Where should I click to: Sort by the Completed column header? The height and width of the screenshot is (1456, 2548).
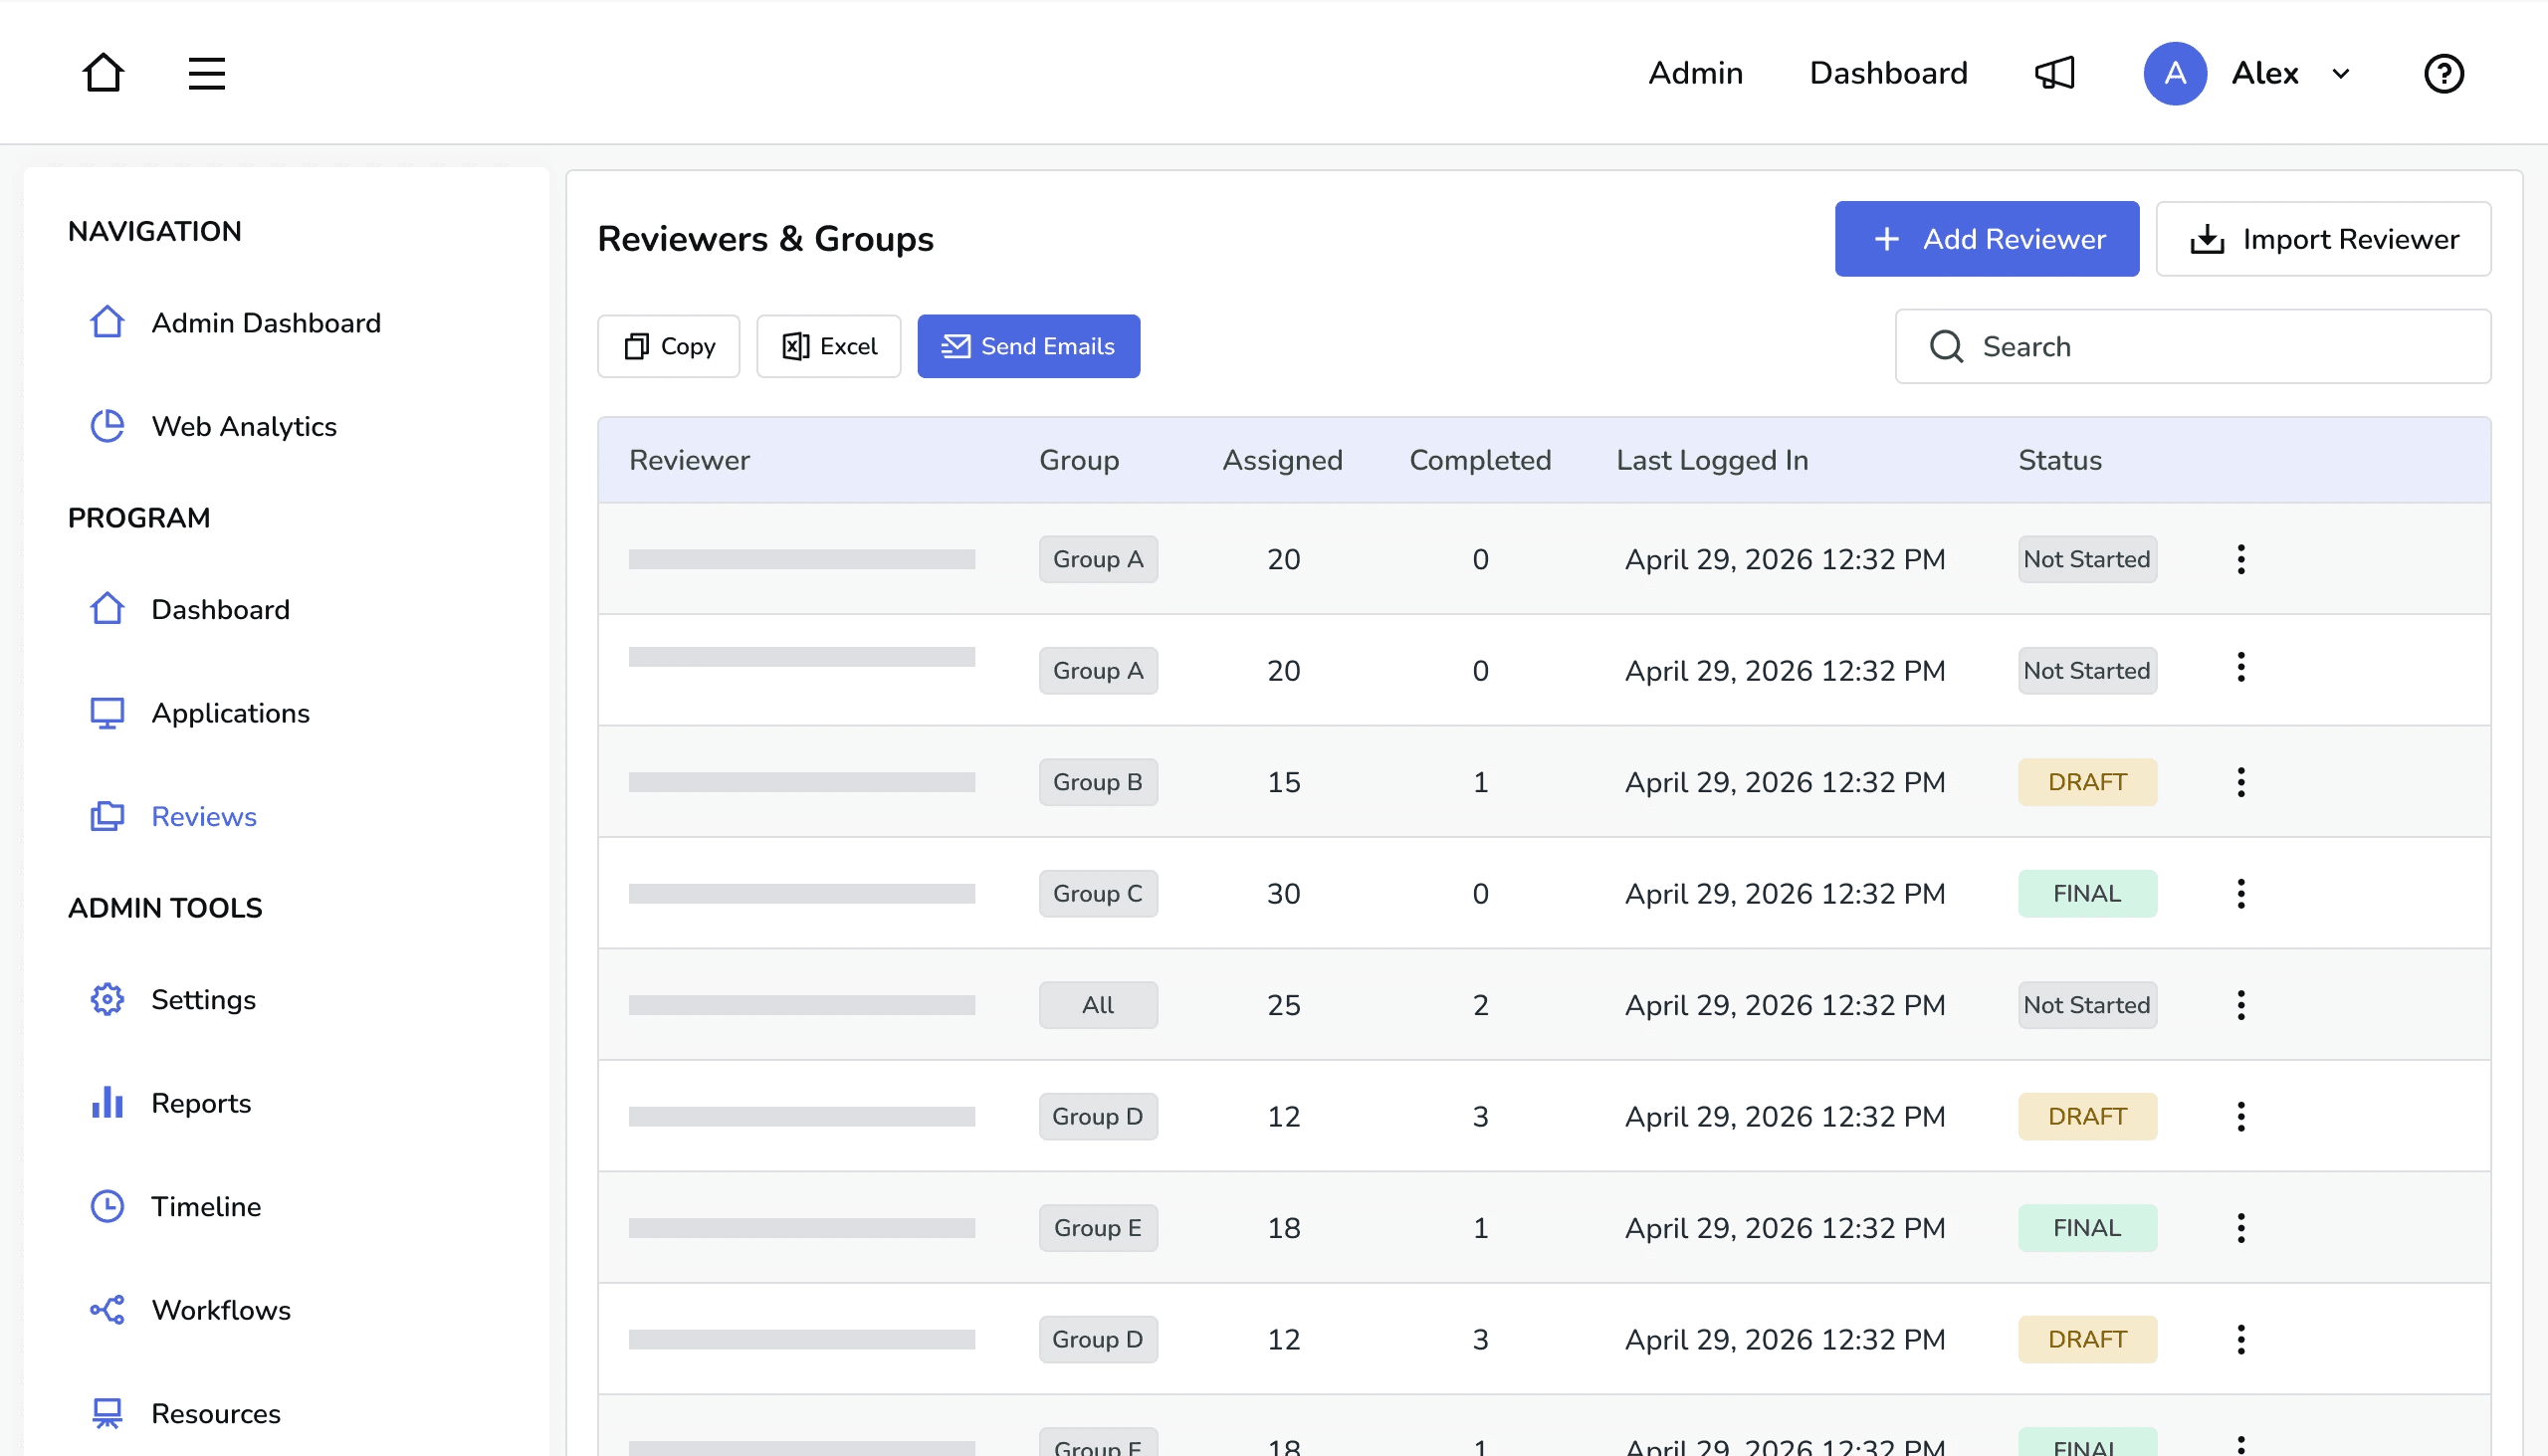pyautogui.click(x=1480, y=460)
